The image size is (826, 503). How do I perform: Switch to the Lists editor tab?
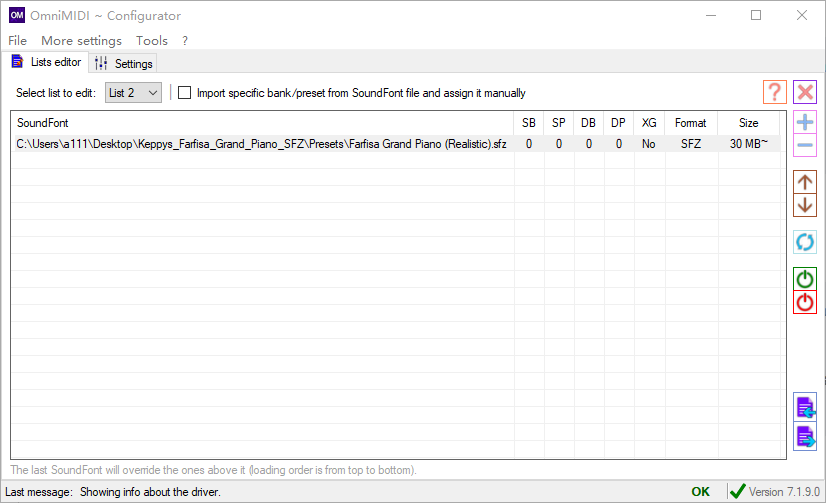46,62
